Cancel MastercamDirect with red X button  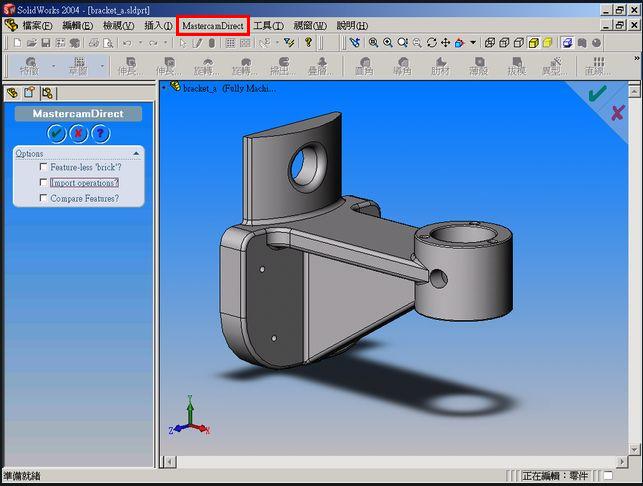[x=78, y=133]
